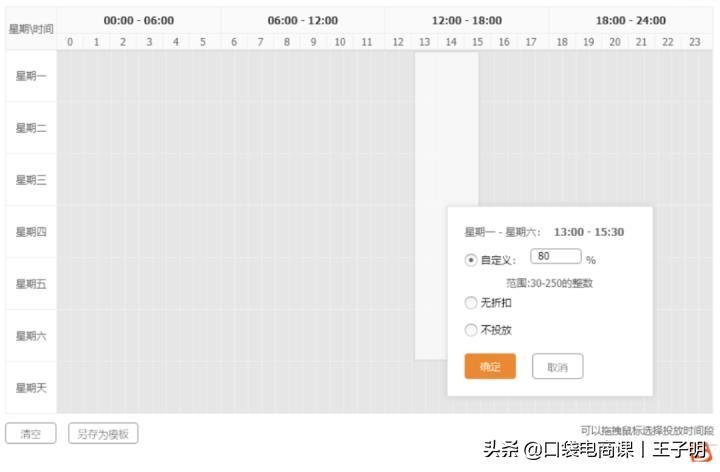This screenshot has height=472, width=720.
Task: Click the 星期二 row label
Action: click(31, 128)
